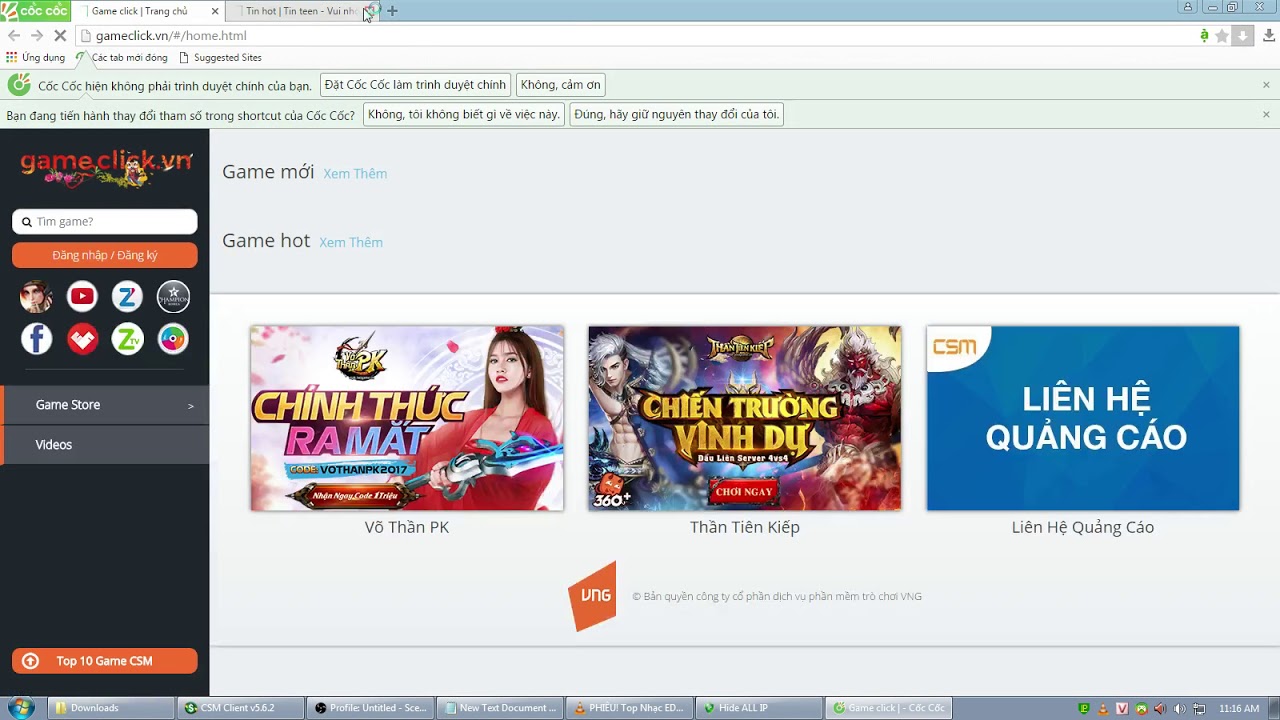Image resolution: width=1280 pixels, height=720 pixels.
Task: Click the Game mới heading
Action: pos(268,172)
